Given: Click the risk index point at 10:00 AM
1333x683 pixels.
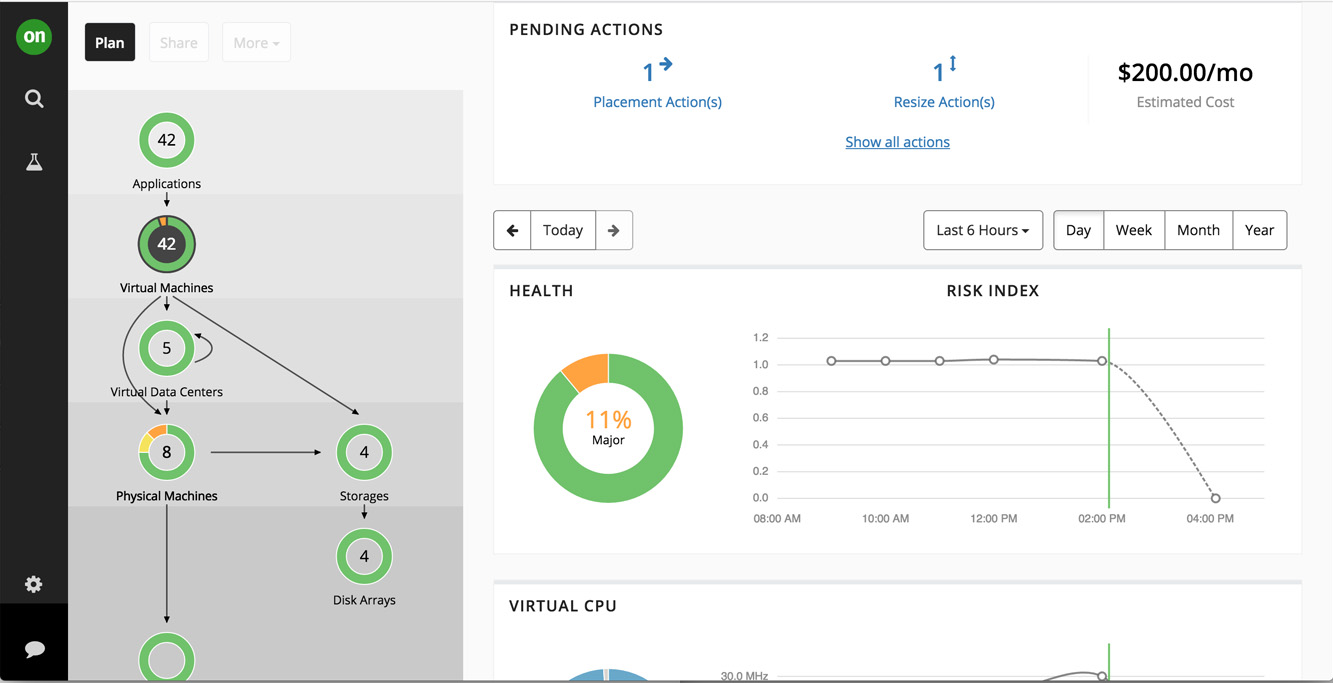Looking at the screenshot, I should pos(886,361).
